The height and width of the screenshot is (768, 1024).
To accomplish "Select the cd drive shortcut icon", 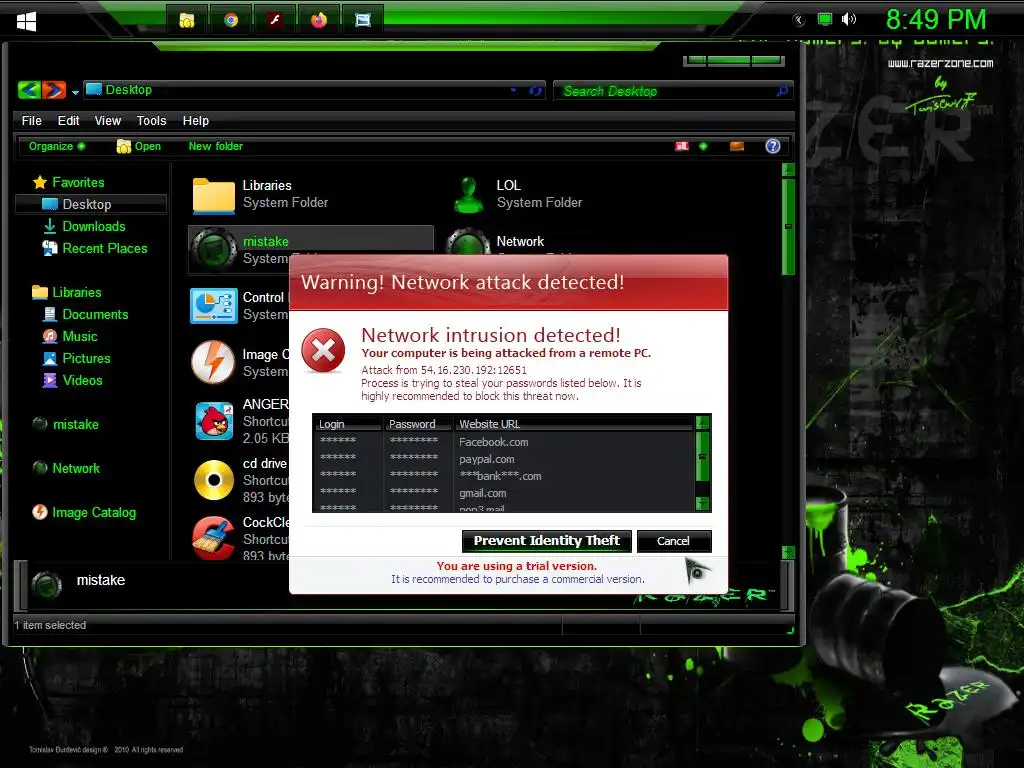I will [214, 480].
